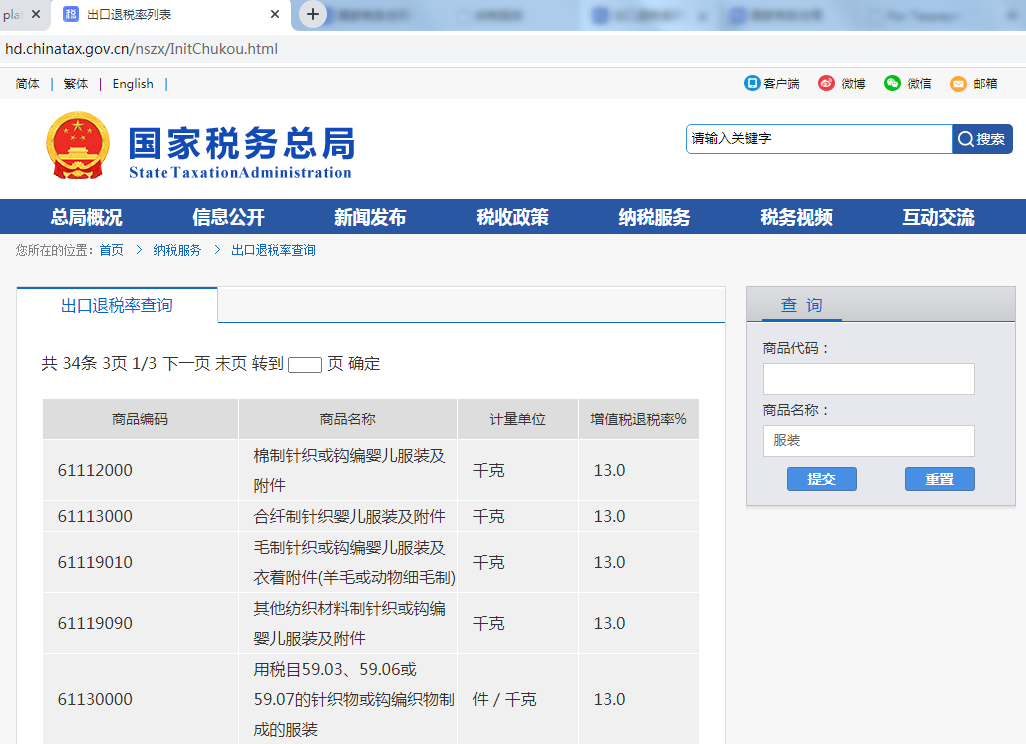Switch language to 繁体
This screenshot has width=1026, height=744.
[76, 84]
